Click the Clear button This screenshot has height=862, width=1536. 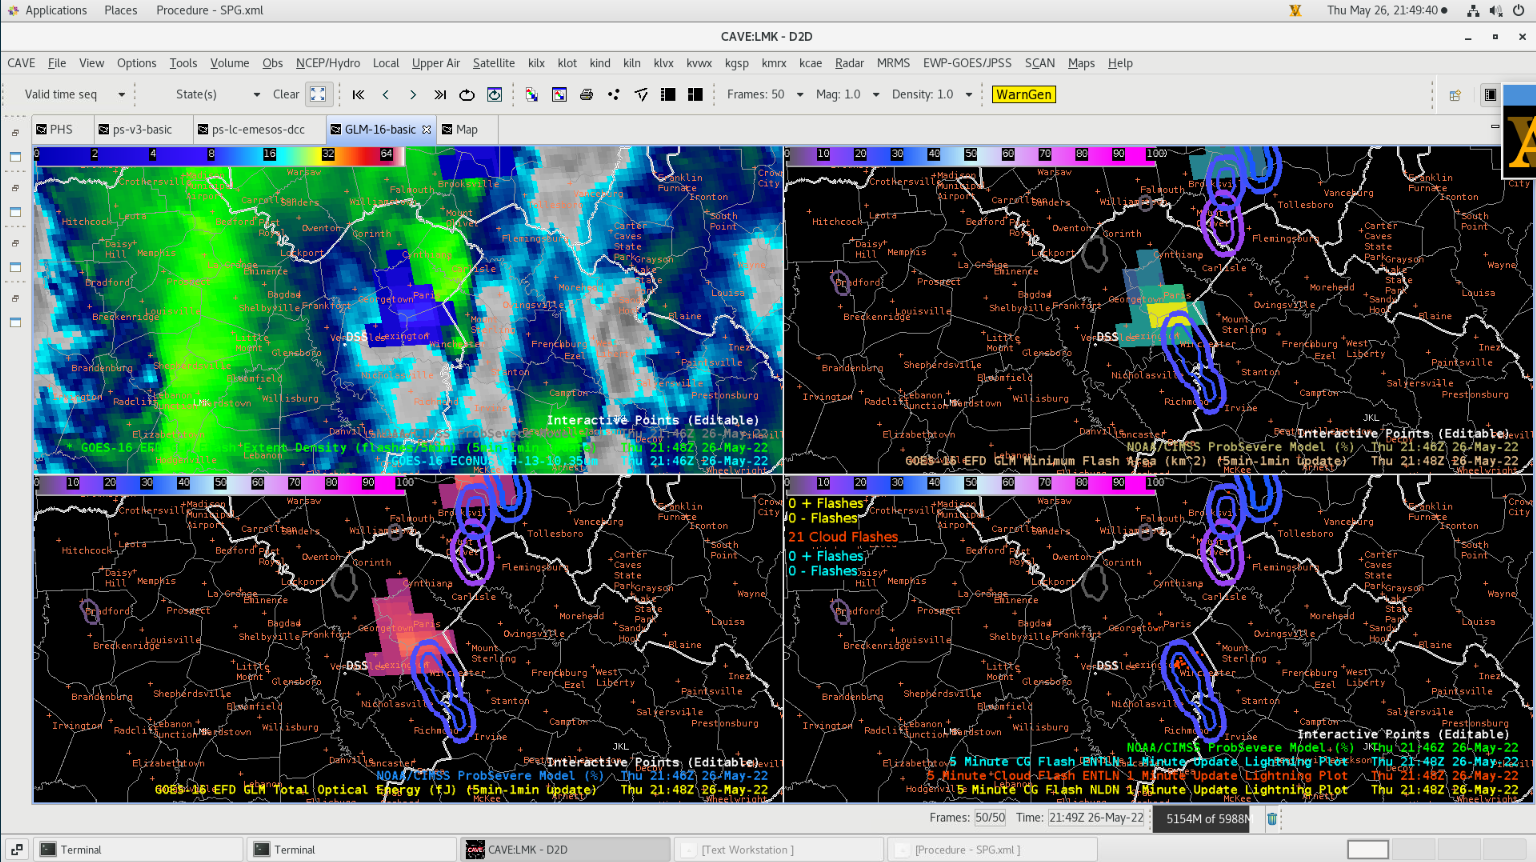pos(286,94)
